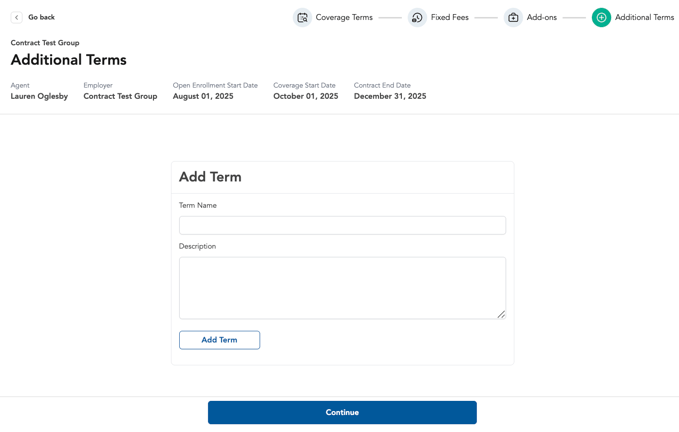Switch to the Add-ons step label
Viewport: 679px width, 432px height.
(542, 17)
